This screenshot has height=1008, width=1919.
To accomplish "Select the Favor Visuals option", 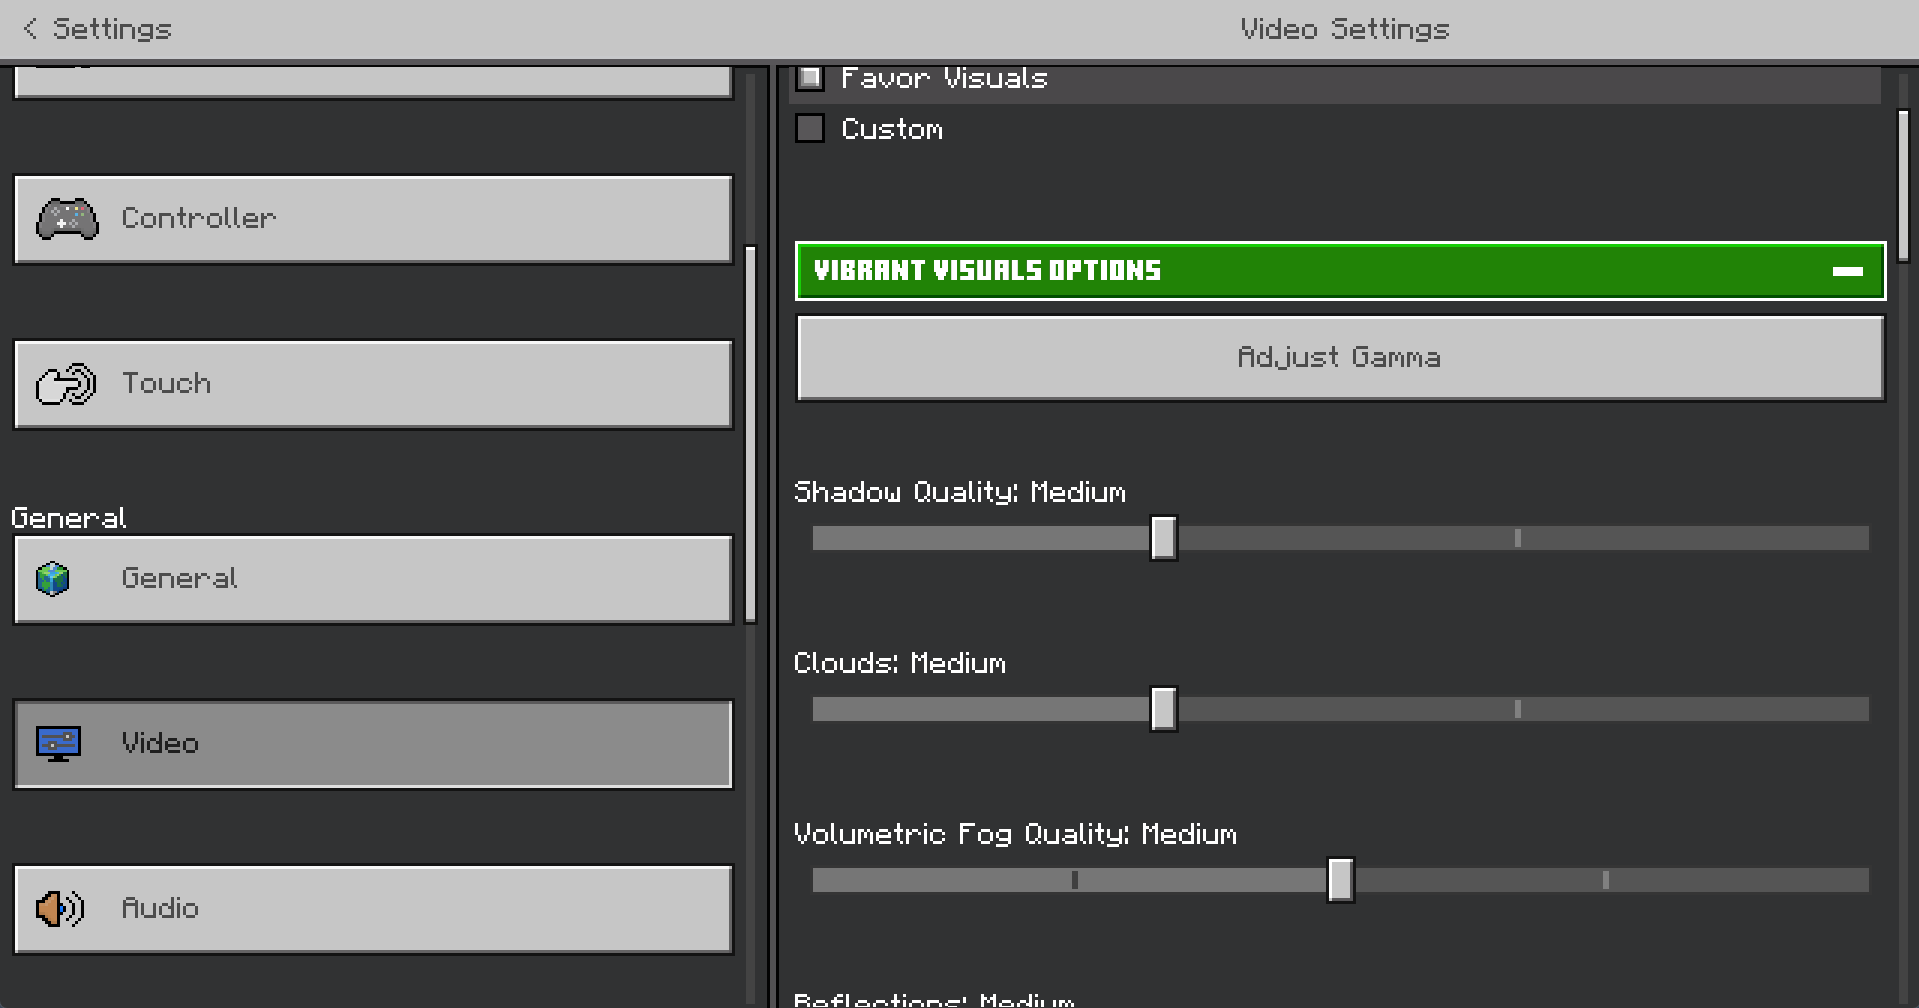I will click(810, 78).
